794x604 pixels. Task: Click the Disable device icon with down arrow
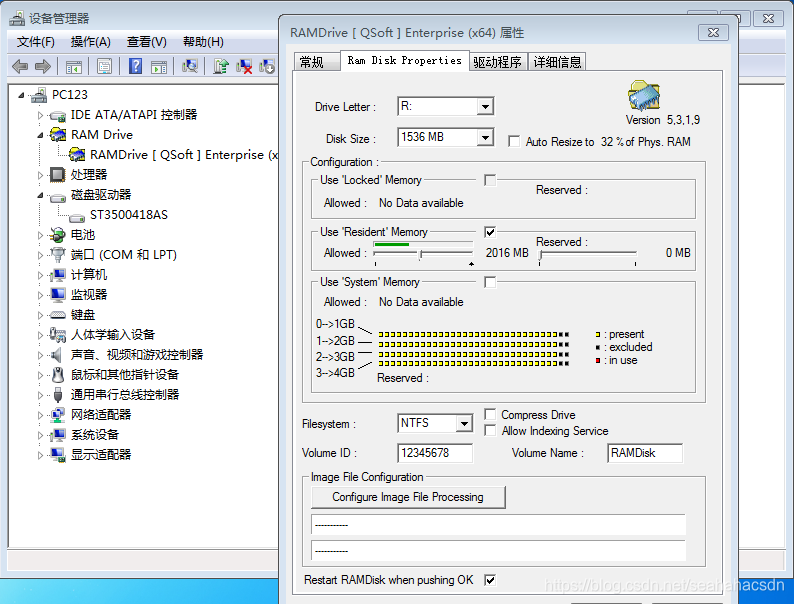pyautogui.click(x=267, y=66)
